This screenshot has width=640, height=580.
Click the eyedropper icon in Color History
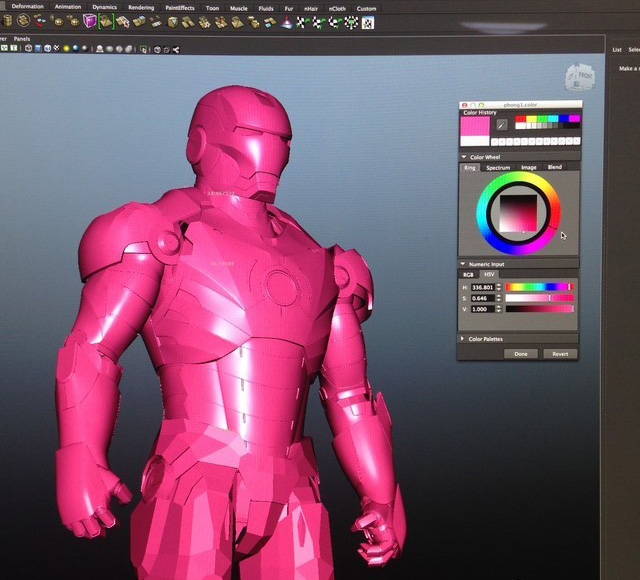coord(502,125)
